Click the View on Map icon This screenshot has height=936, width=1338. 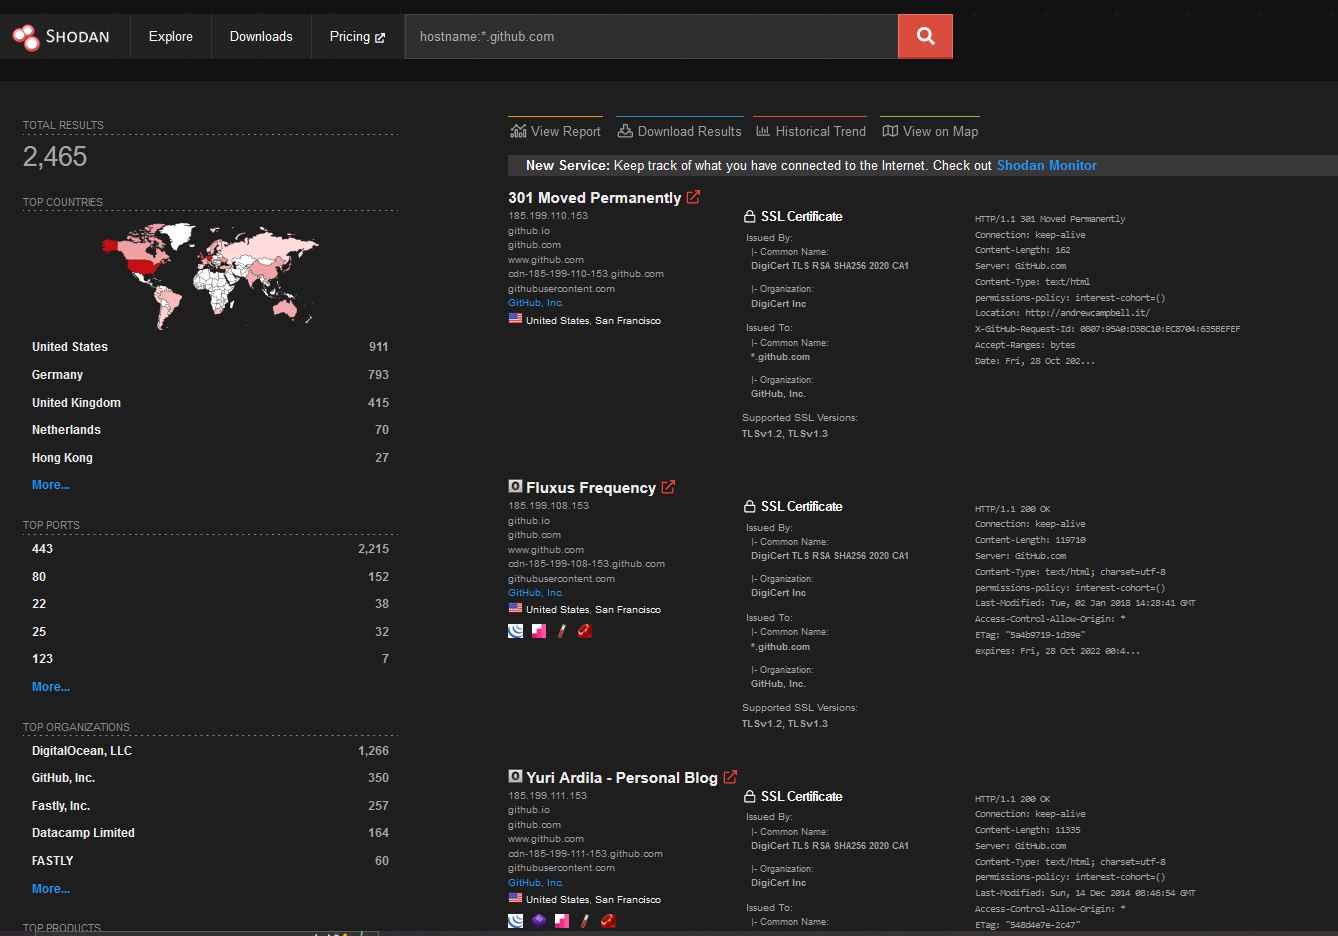(x=890, y=131)
